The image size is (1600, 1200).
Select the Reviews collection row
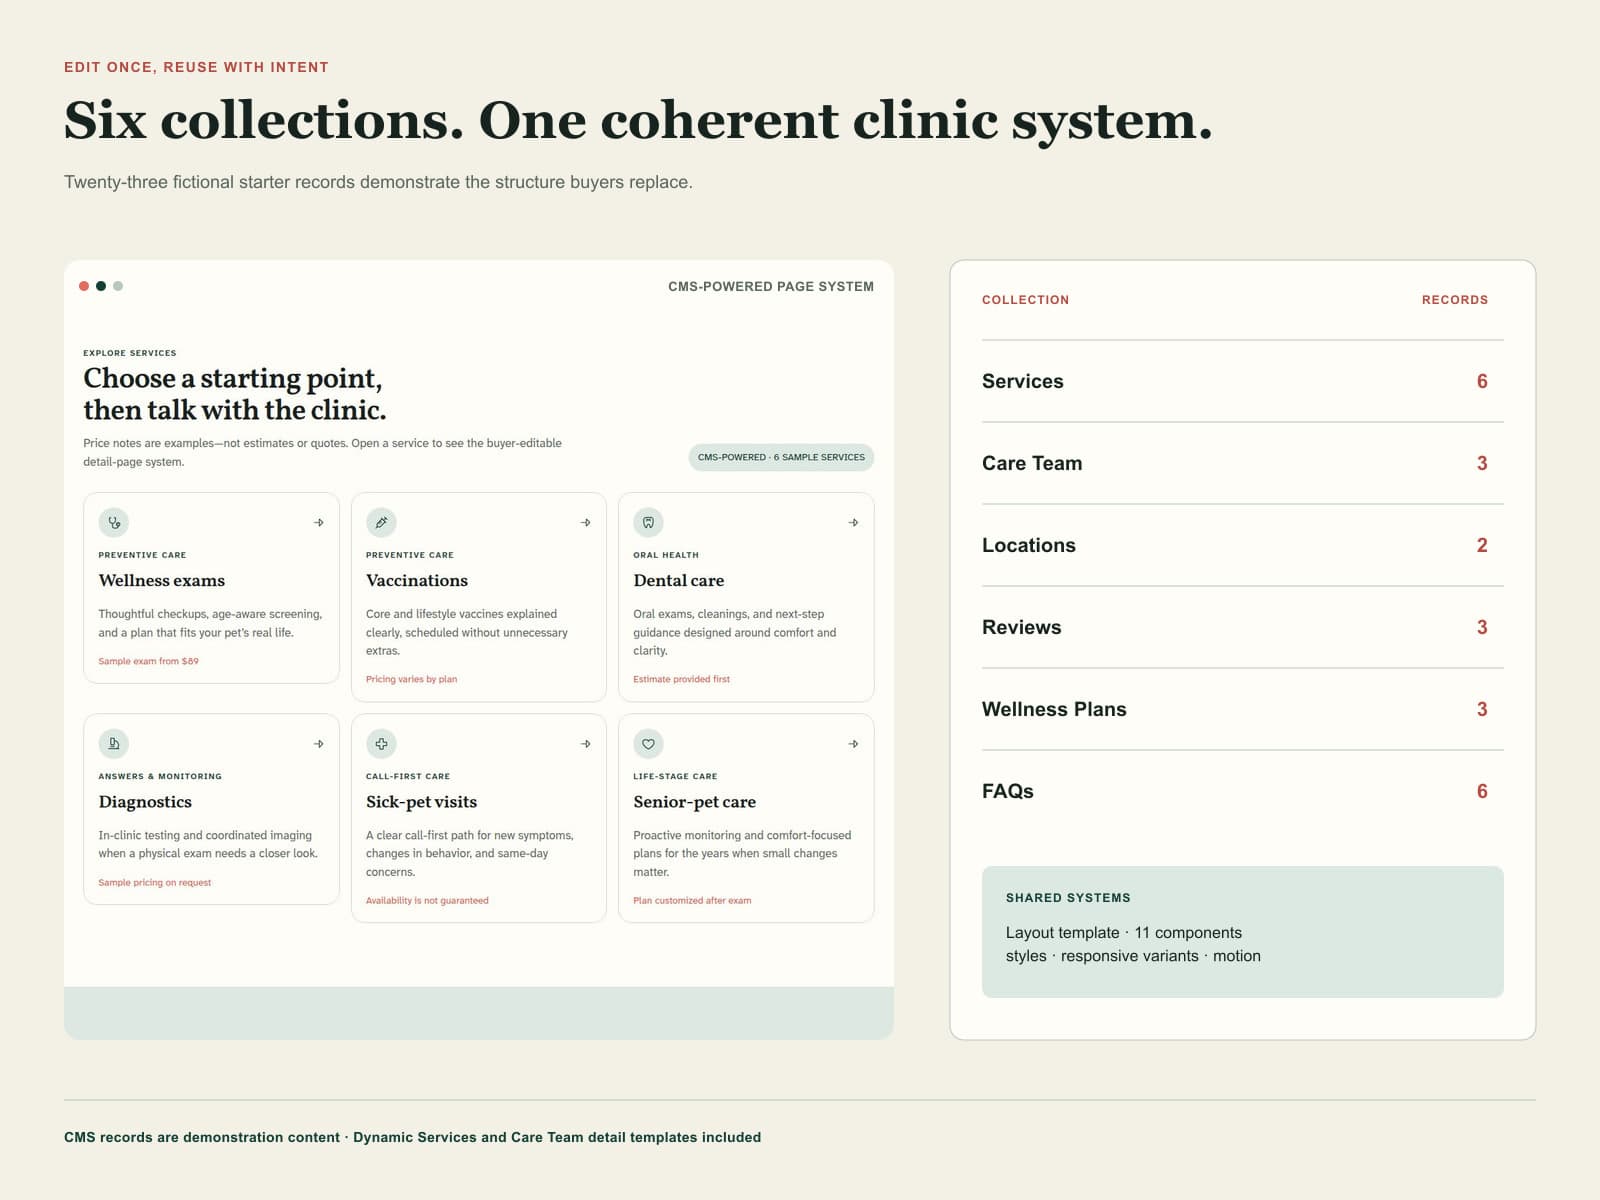[1242, 627]
